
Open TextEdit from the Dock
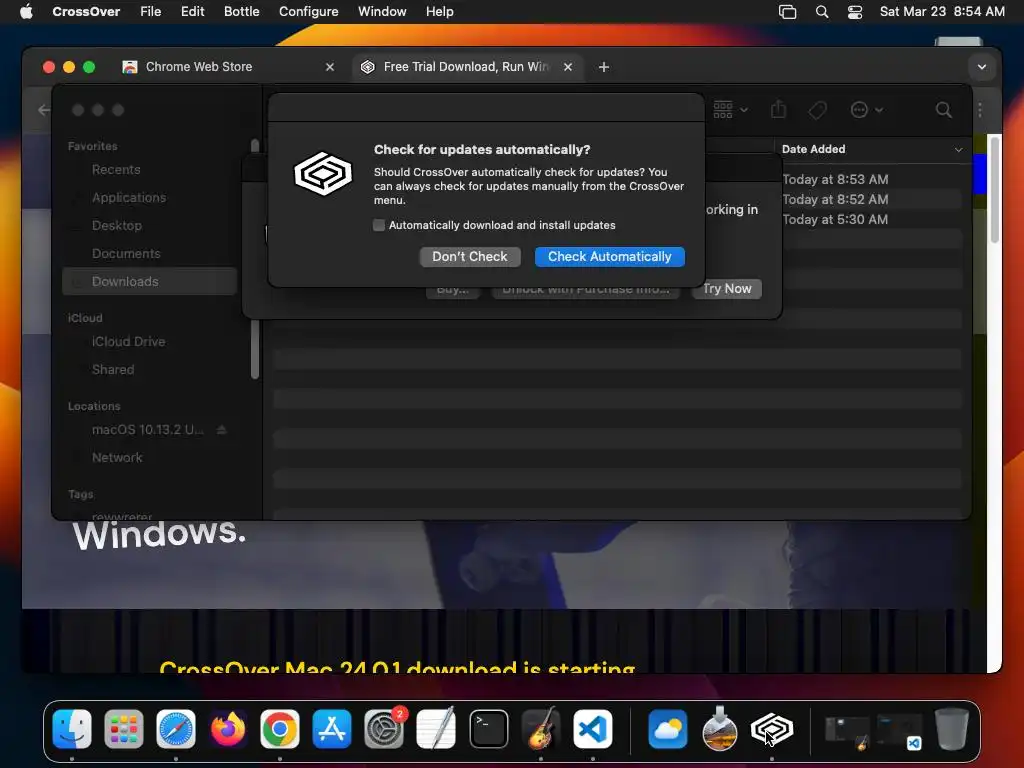pyautogui.click(x=436, y=728)
